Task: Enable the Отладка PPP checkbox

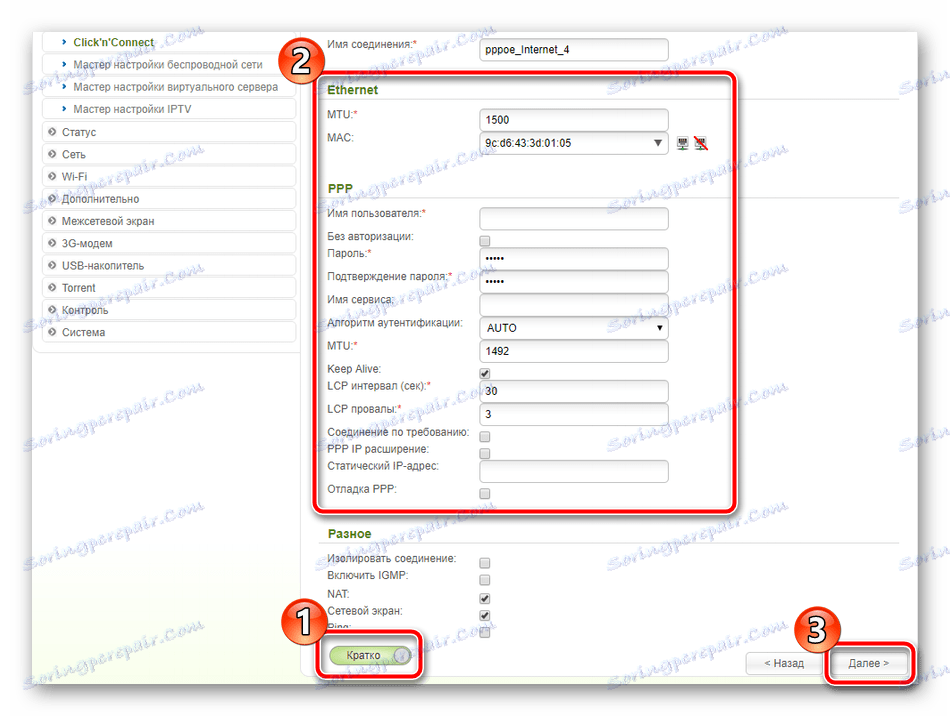Action: coord(485,494)
